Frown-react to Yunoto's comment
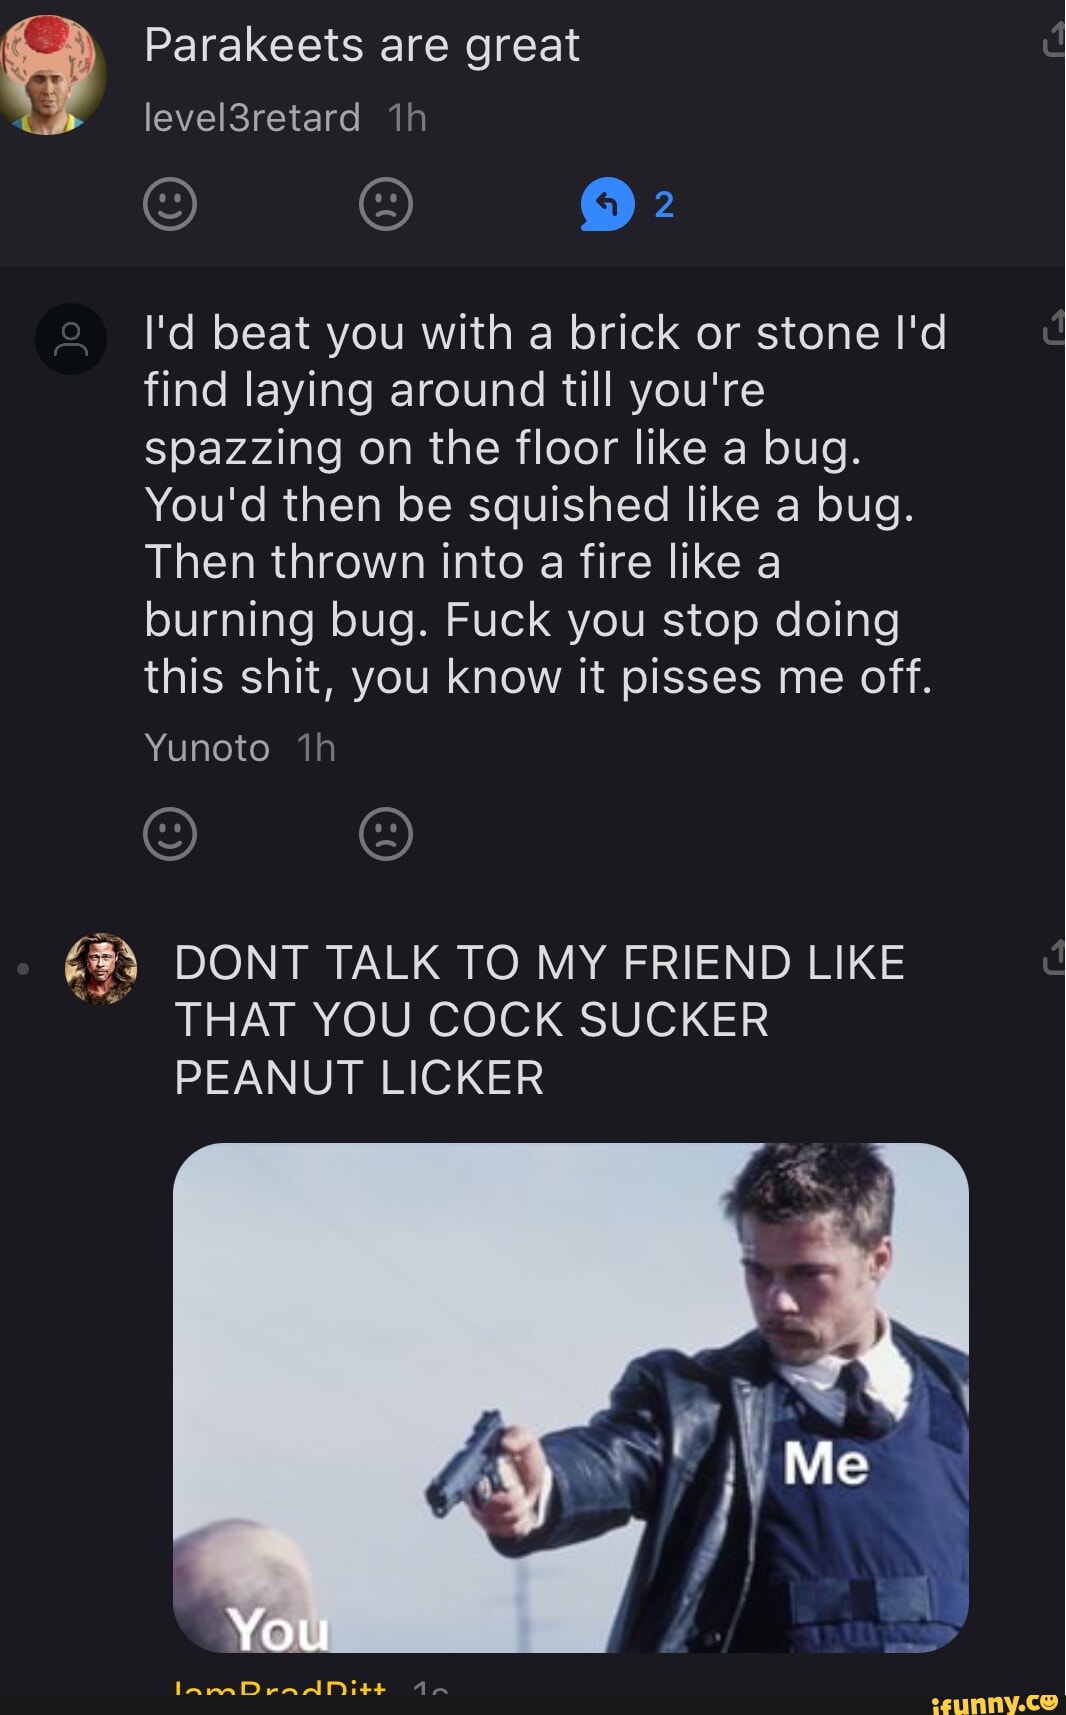The width and height of the screenshot is (1066, 1715). [x=386, y=834]
